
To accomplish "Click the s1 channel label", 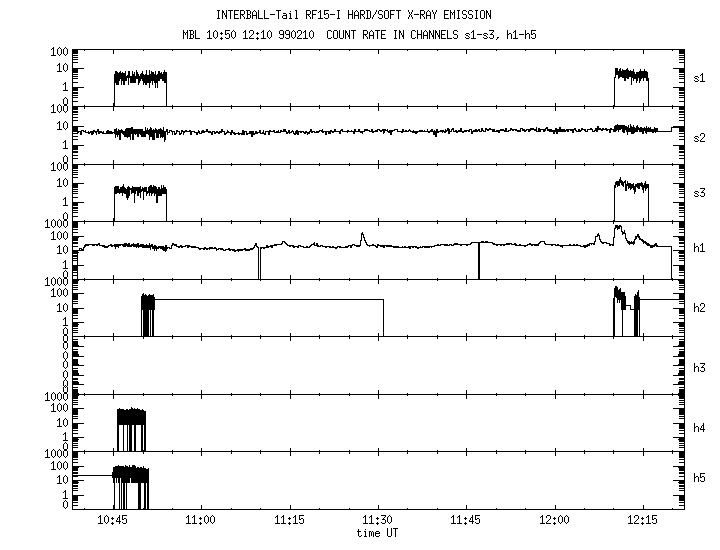I will (x=700, y=77).
